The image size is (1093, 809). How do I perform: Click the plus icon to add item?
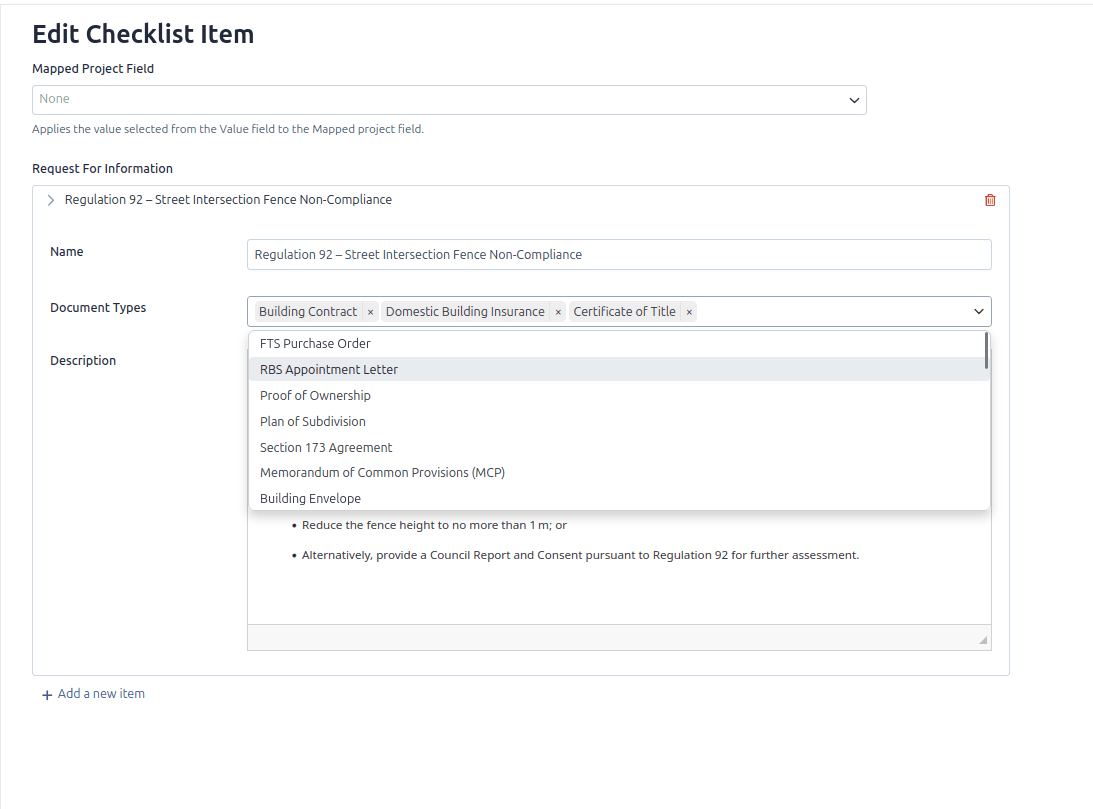47,695
